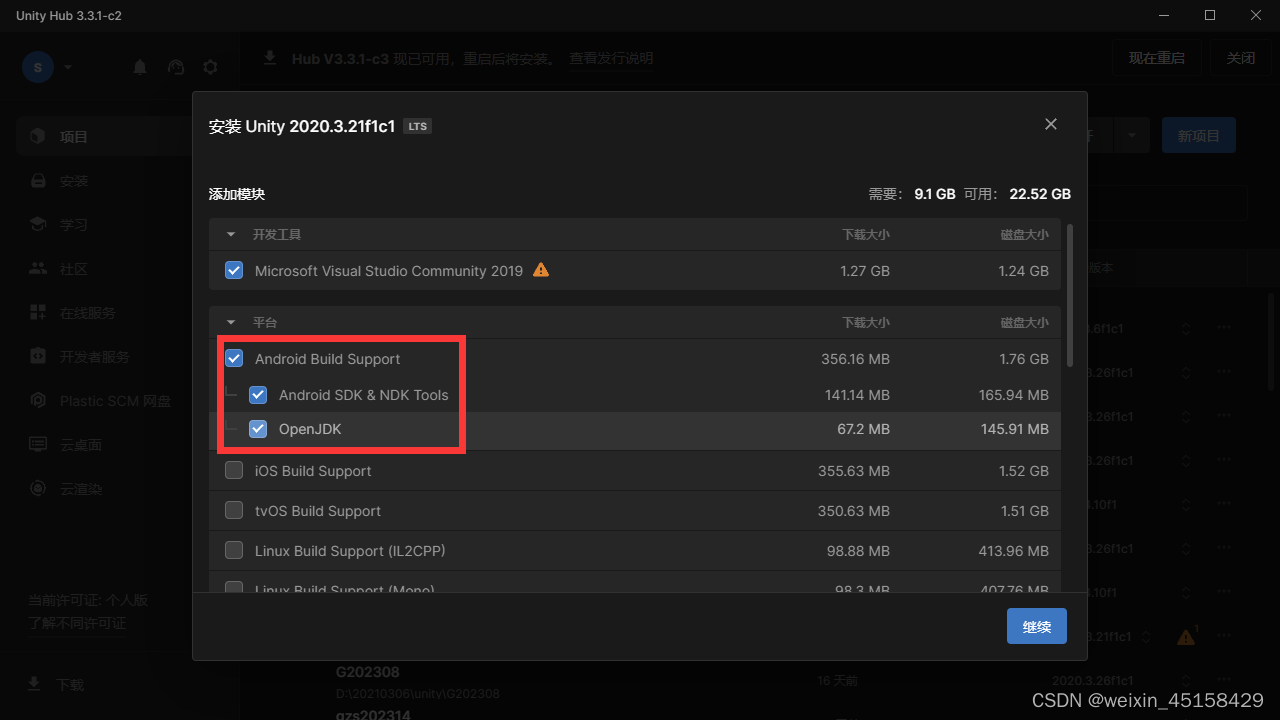The image size is (1280, 720).
Task: Click the 22.52 GB available value
Action: pos(1040,194)
